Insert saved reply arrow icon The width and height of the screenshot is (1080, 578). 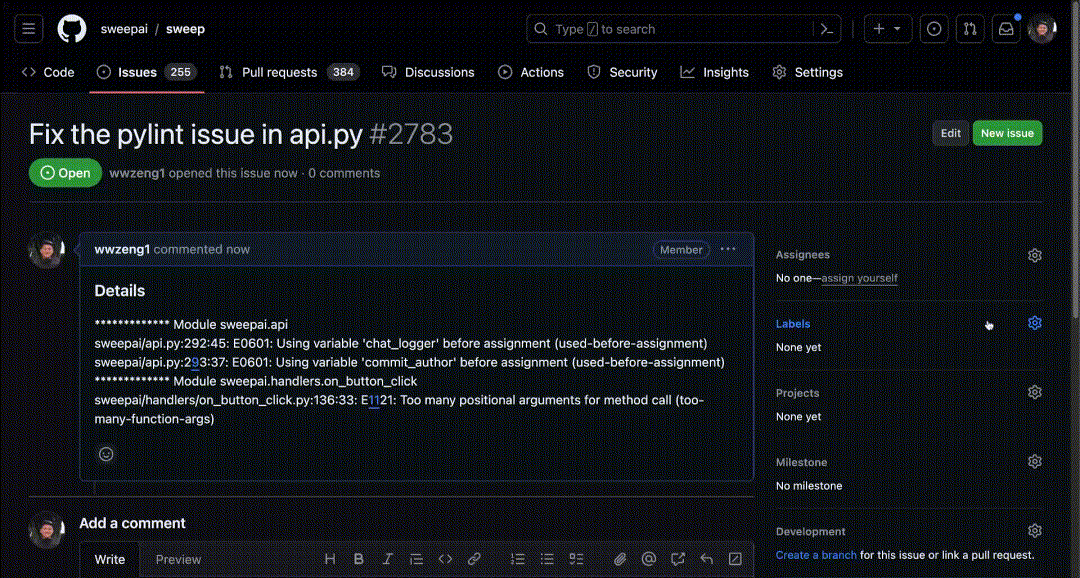(x=707, y=559)
